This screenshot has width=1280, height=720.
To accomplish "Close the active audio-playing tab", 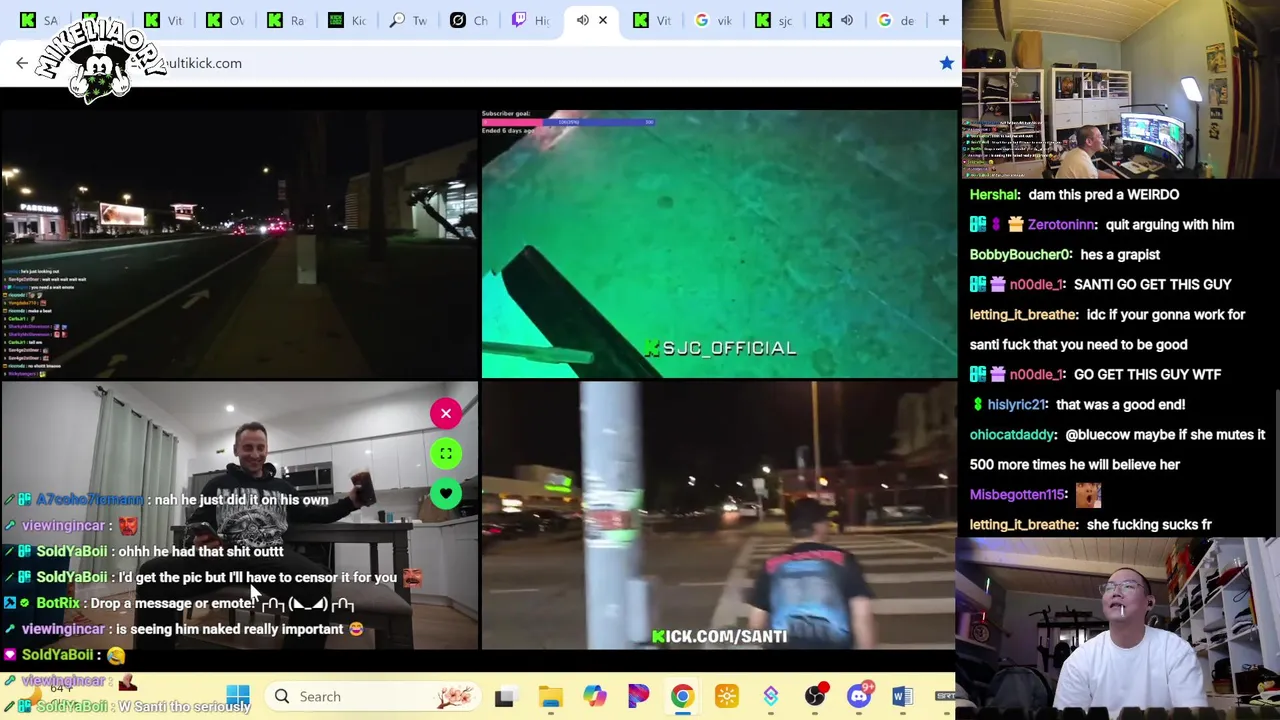I will pyautogui.click(x=603, y=20).
